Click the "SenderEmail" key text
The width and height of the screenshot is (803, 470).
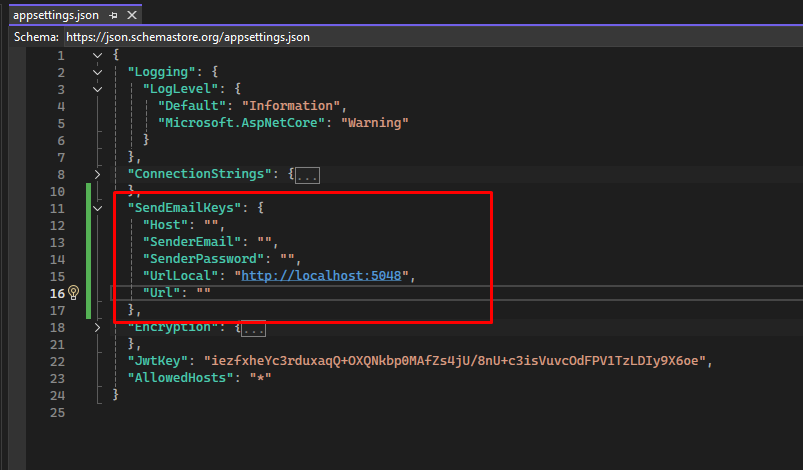192,241
